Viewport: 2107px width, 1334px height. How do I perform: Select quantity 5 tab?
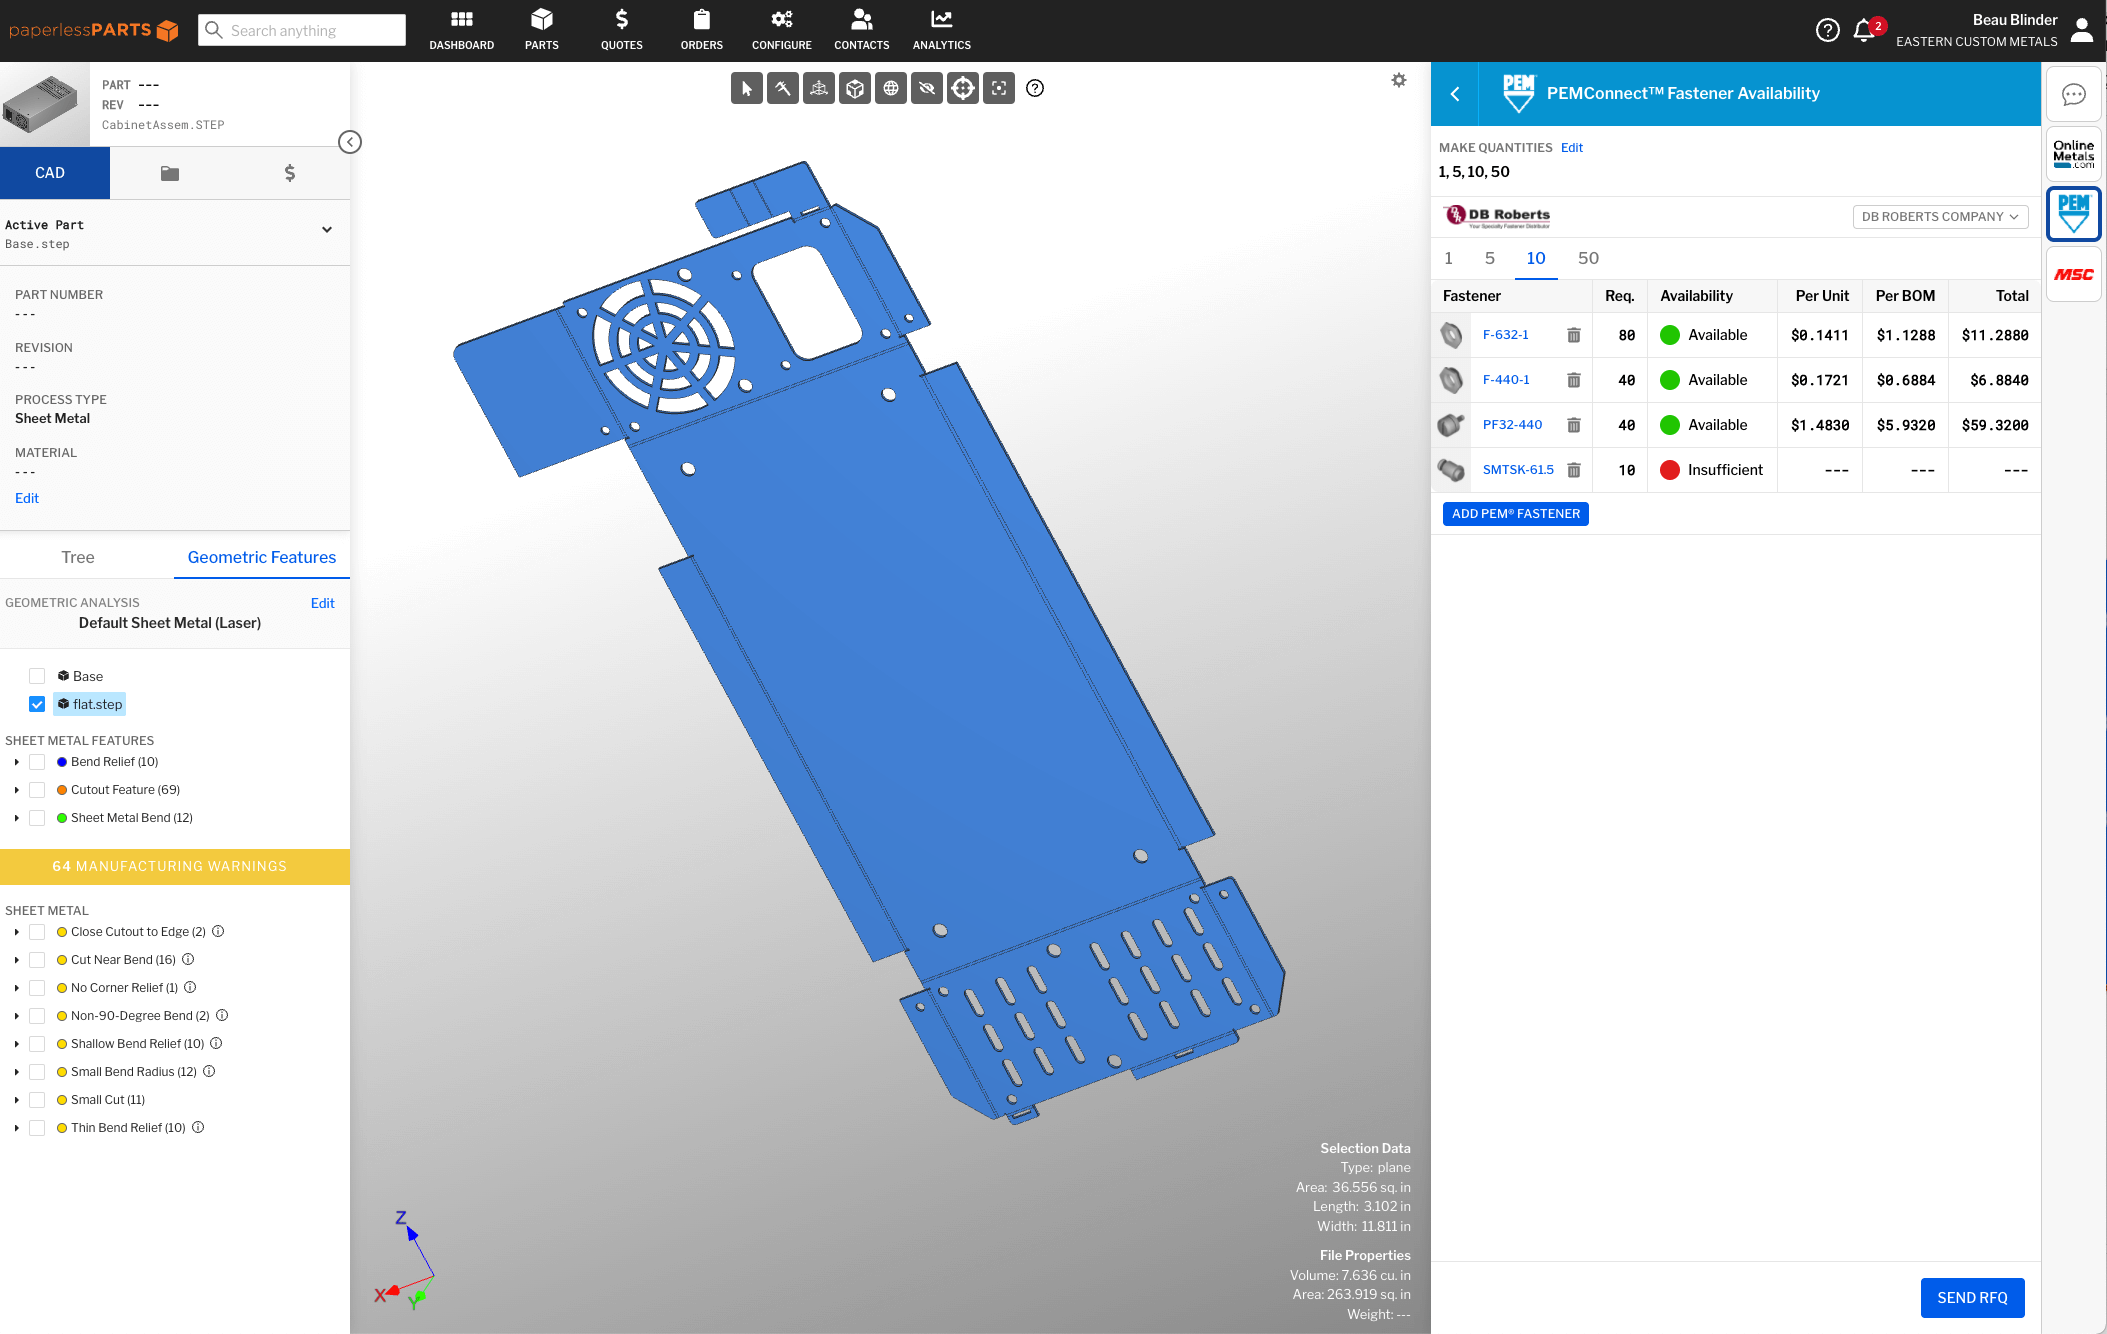point(1490,258)
